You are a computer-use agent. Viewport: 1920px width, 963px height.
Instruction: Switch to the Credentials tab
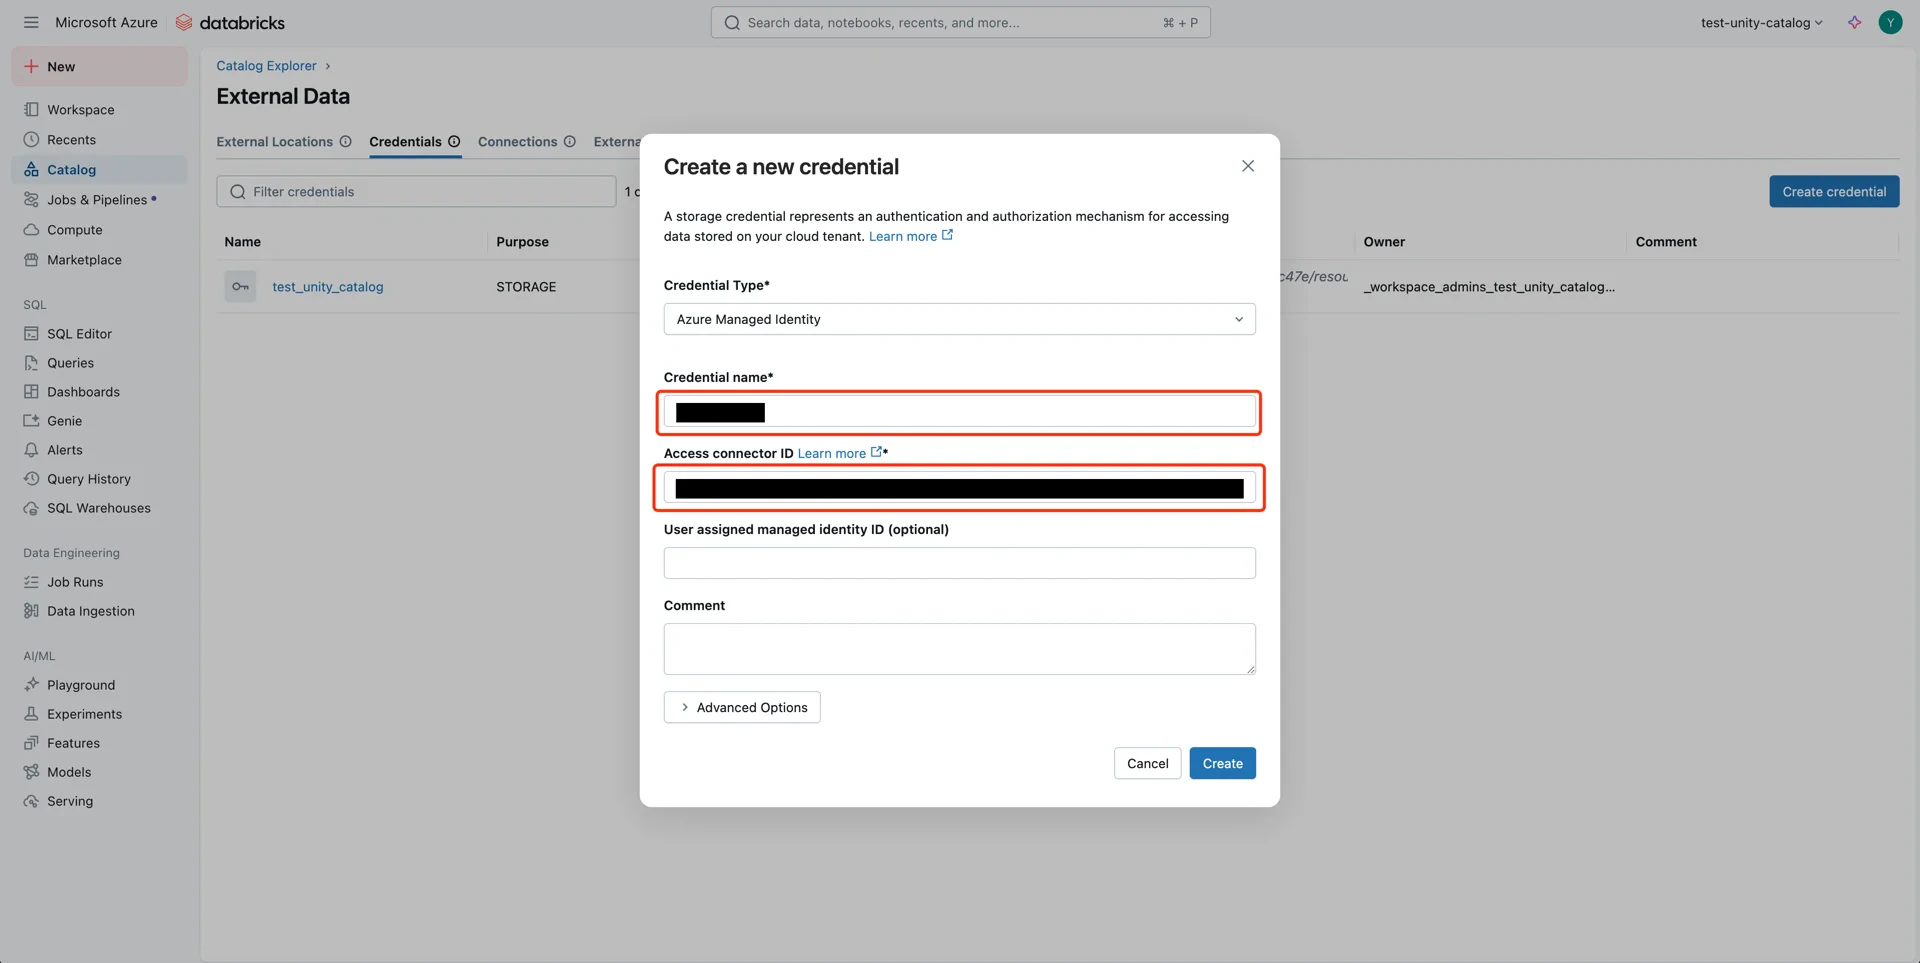pos(405,142)
